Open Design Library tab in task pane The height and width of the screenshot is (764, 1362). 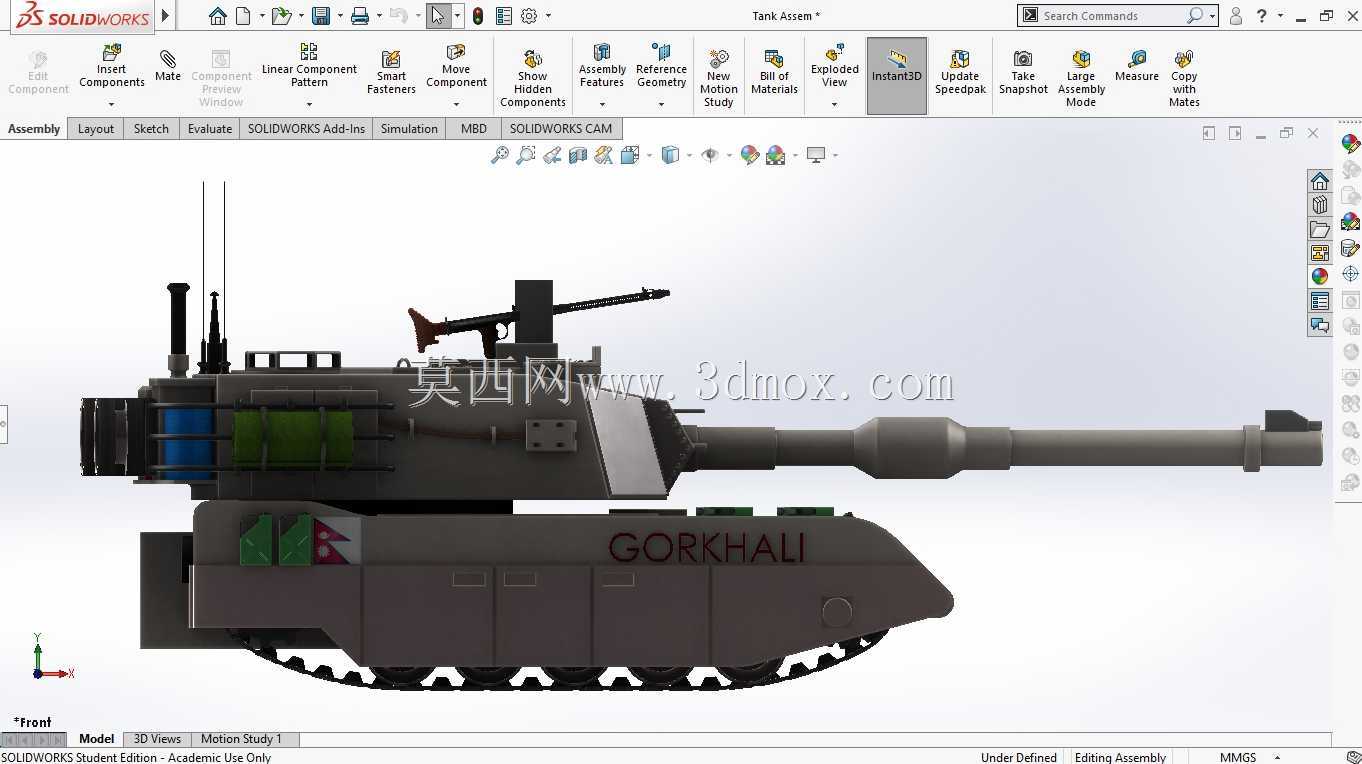coord(1320,205)
